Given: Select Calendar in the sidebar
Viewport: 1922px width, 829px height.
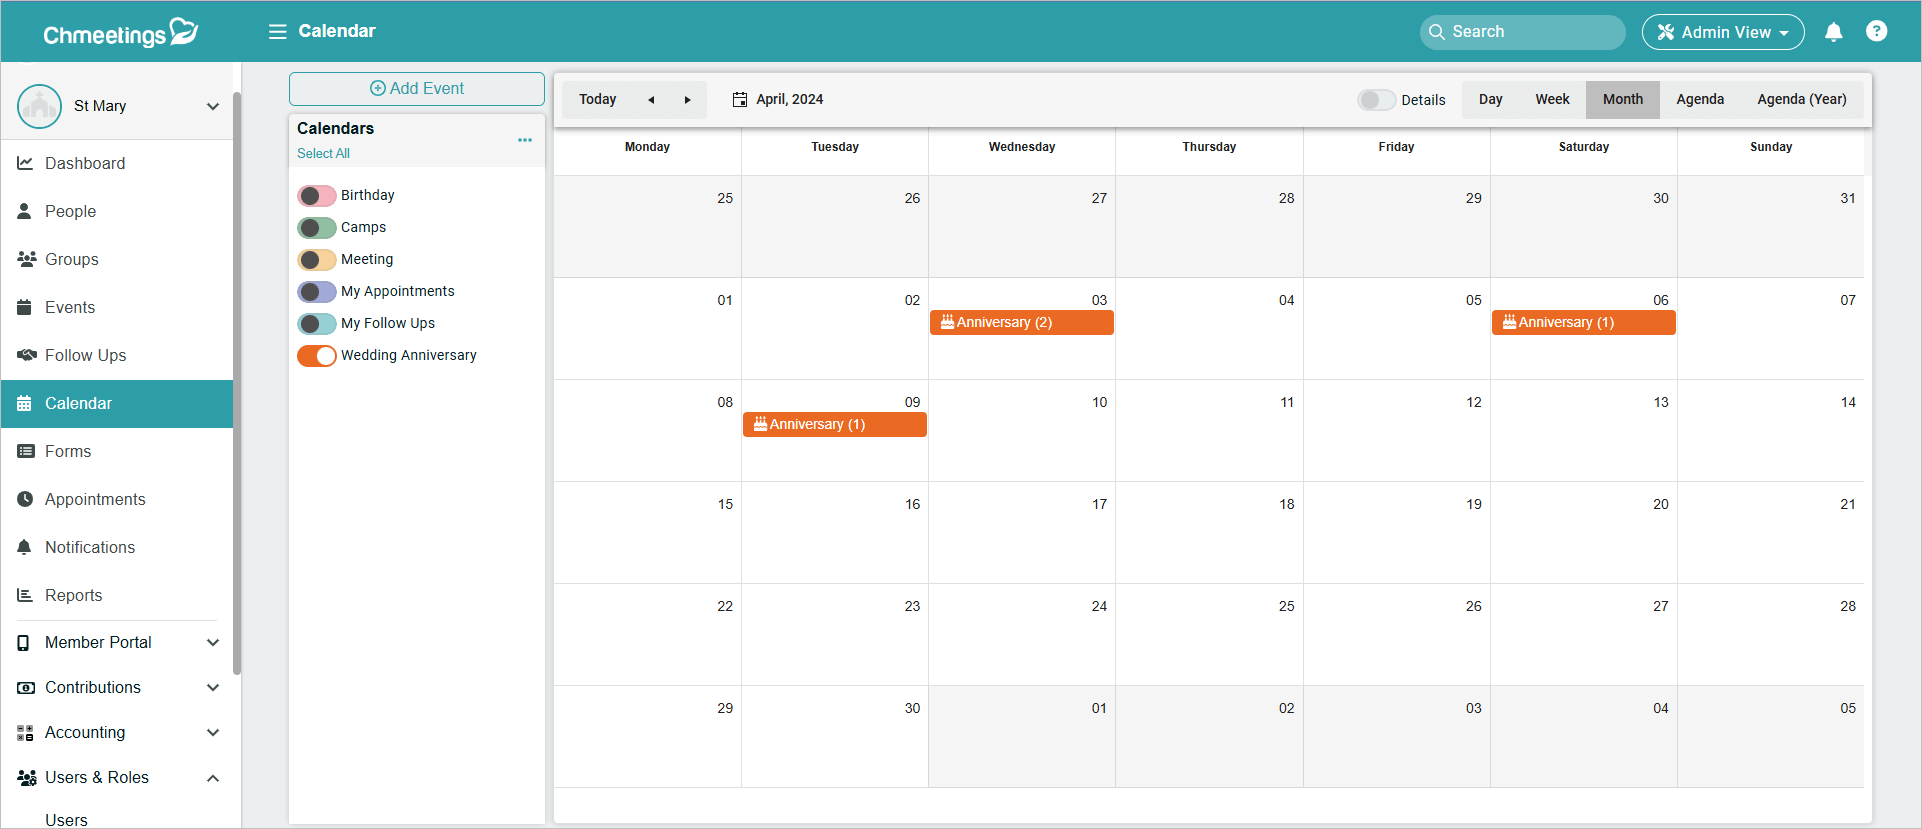Looking at the screenshot, I should pyautogui.click(x=117, y=403).
